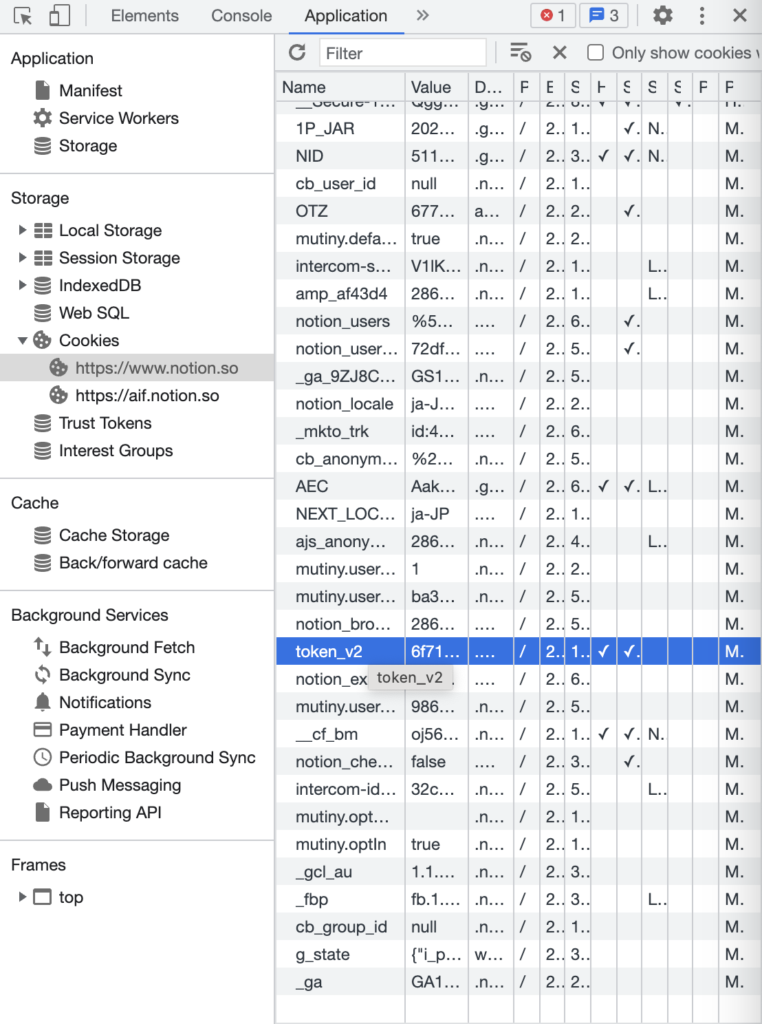Show more tabs via double chevron

[x=422, y=15]
